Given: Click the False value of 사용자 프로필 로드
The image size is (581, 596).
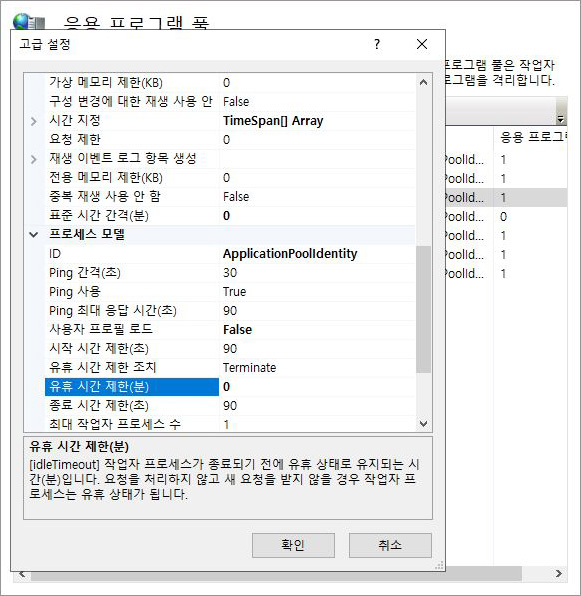Looking at the screenshot, I should coord(237,330).
